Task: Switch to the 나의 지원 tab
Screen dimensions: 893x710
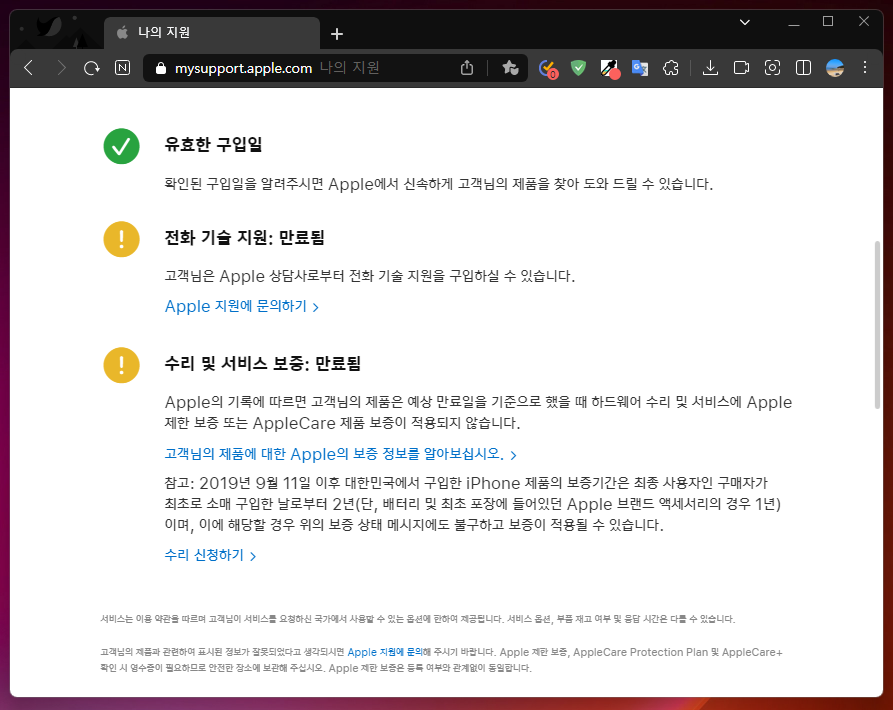Action: pyautogui.click(x=212, y=33)
